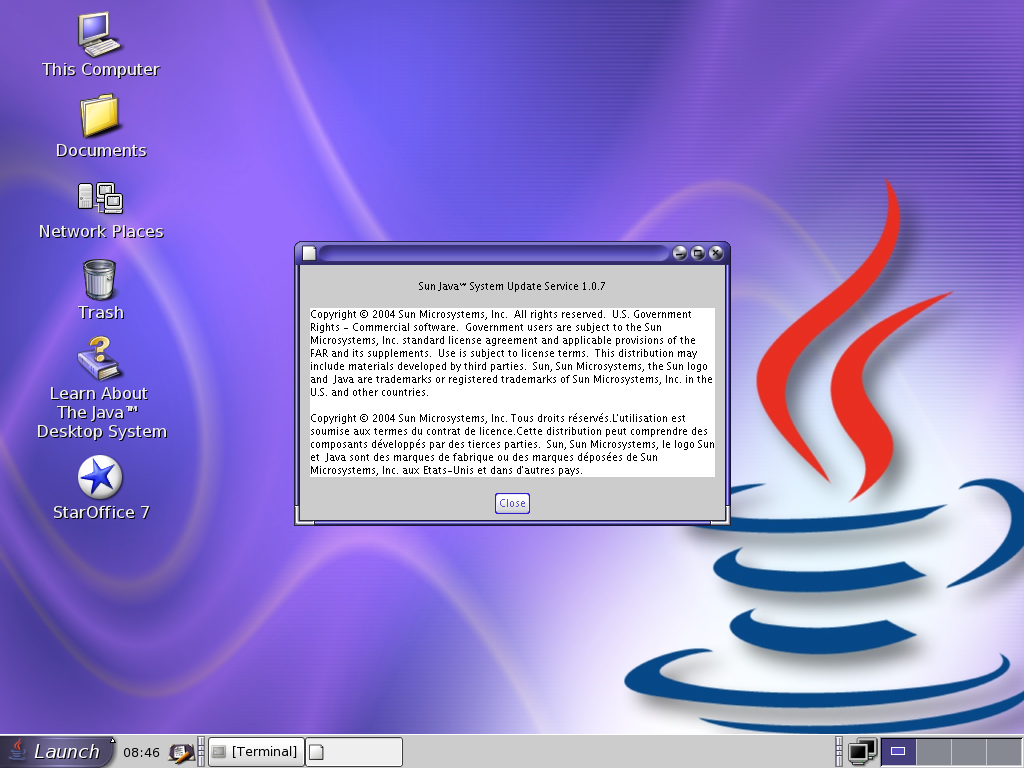The width and height of the screenshot is (1024, 768).
Task: Click the Sun Java System Update Service 1.0.7 heading
Action: coord(511,286)
